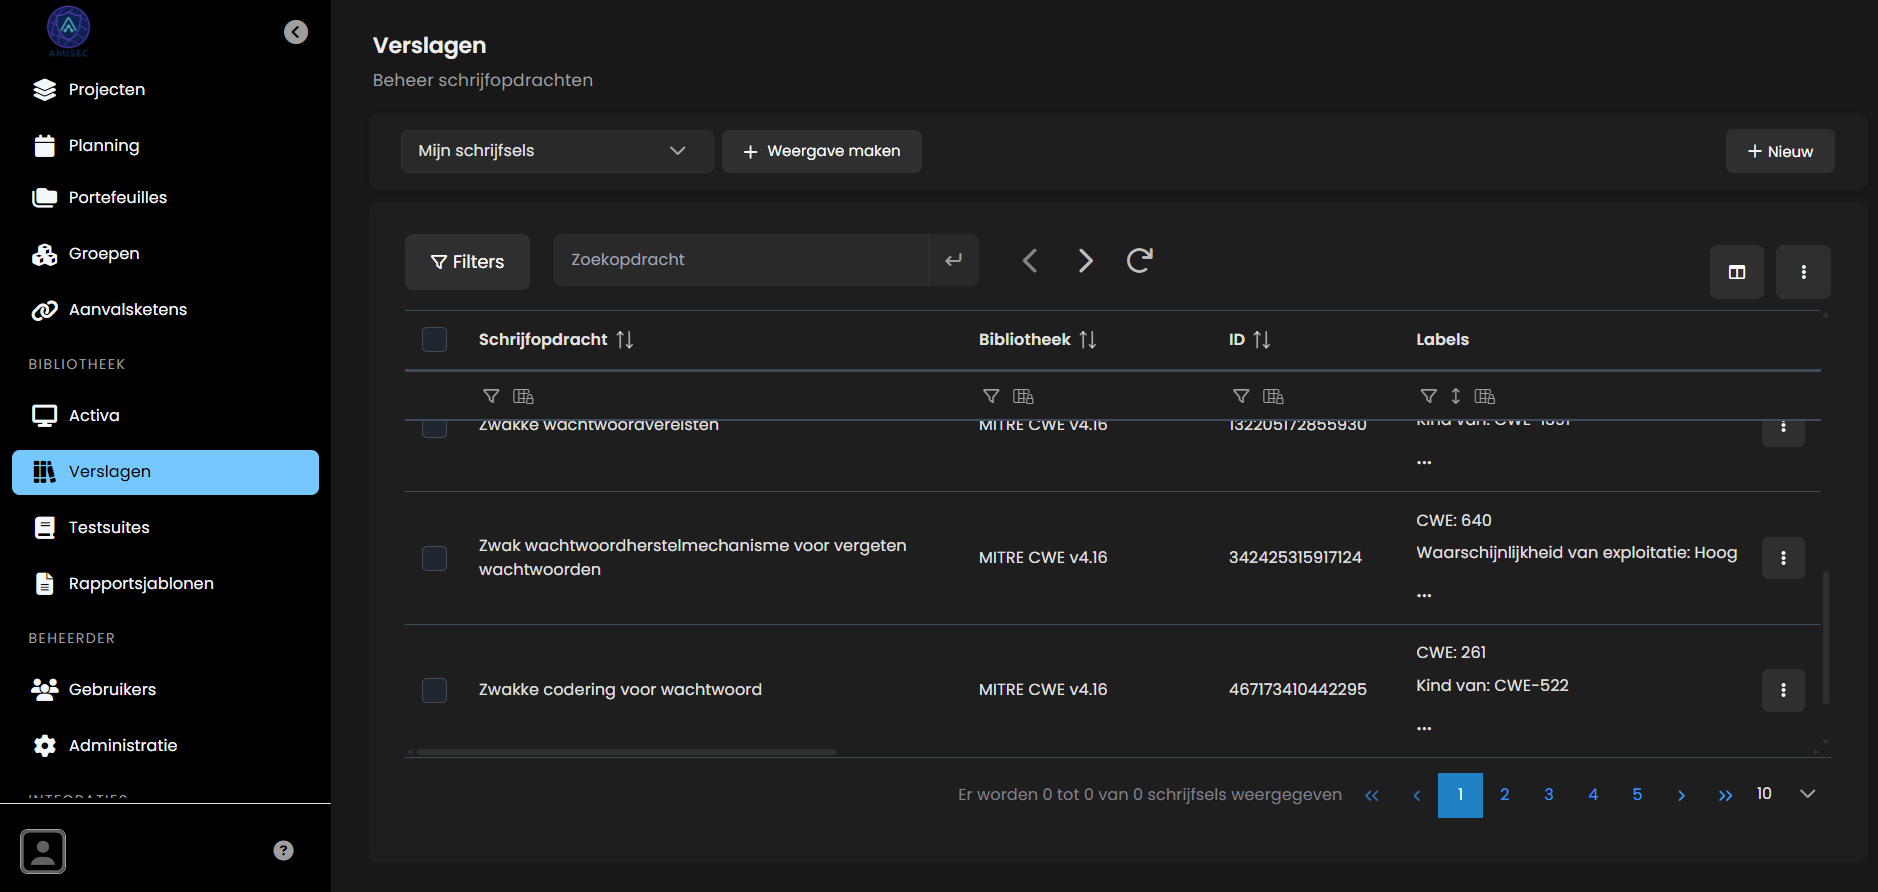The width and height of the screenshot is (1878, 892).
Task: Open the table options kebab menu
Action: coord(1802,272)
